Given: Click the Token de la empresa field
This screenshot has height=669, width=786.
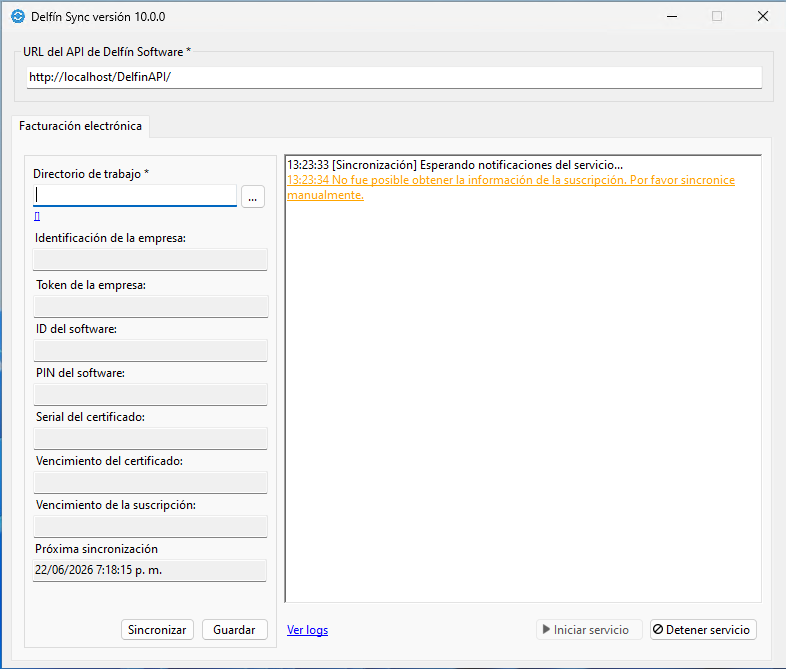Looking at the screenshot, I should (x=150, y=306).
